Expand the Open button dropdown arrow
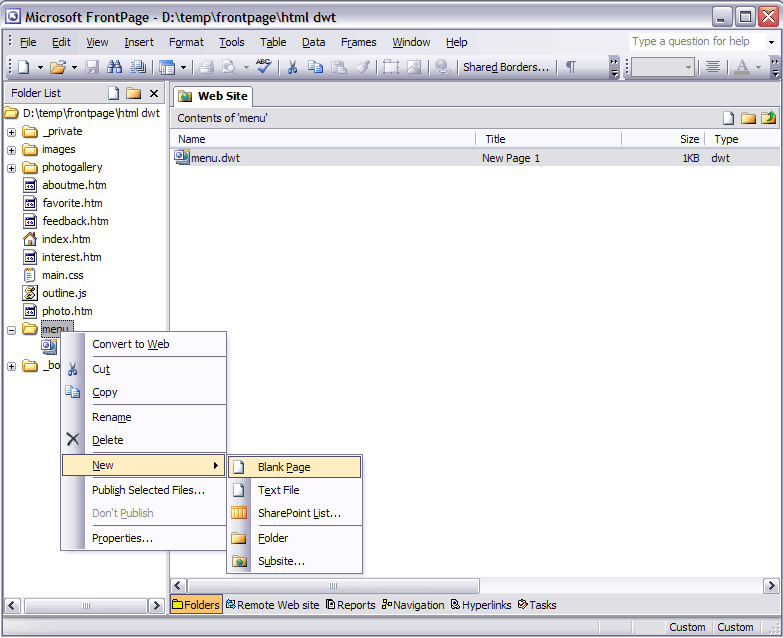Viewport: 783px width, 638px height. [x=74, y=67]
